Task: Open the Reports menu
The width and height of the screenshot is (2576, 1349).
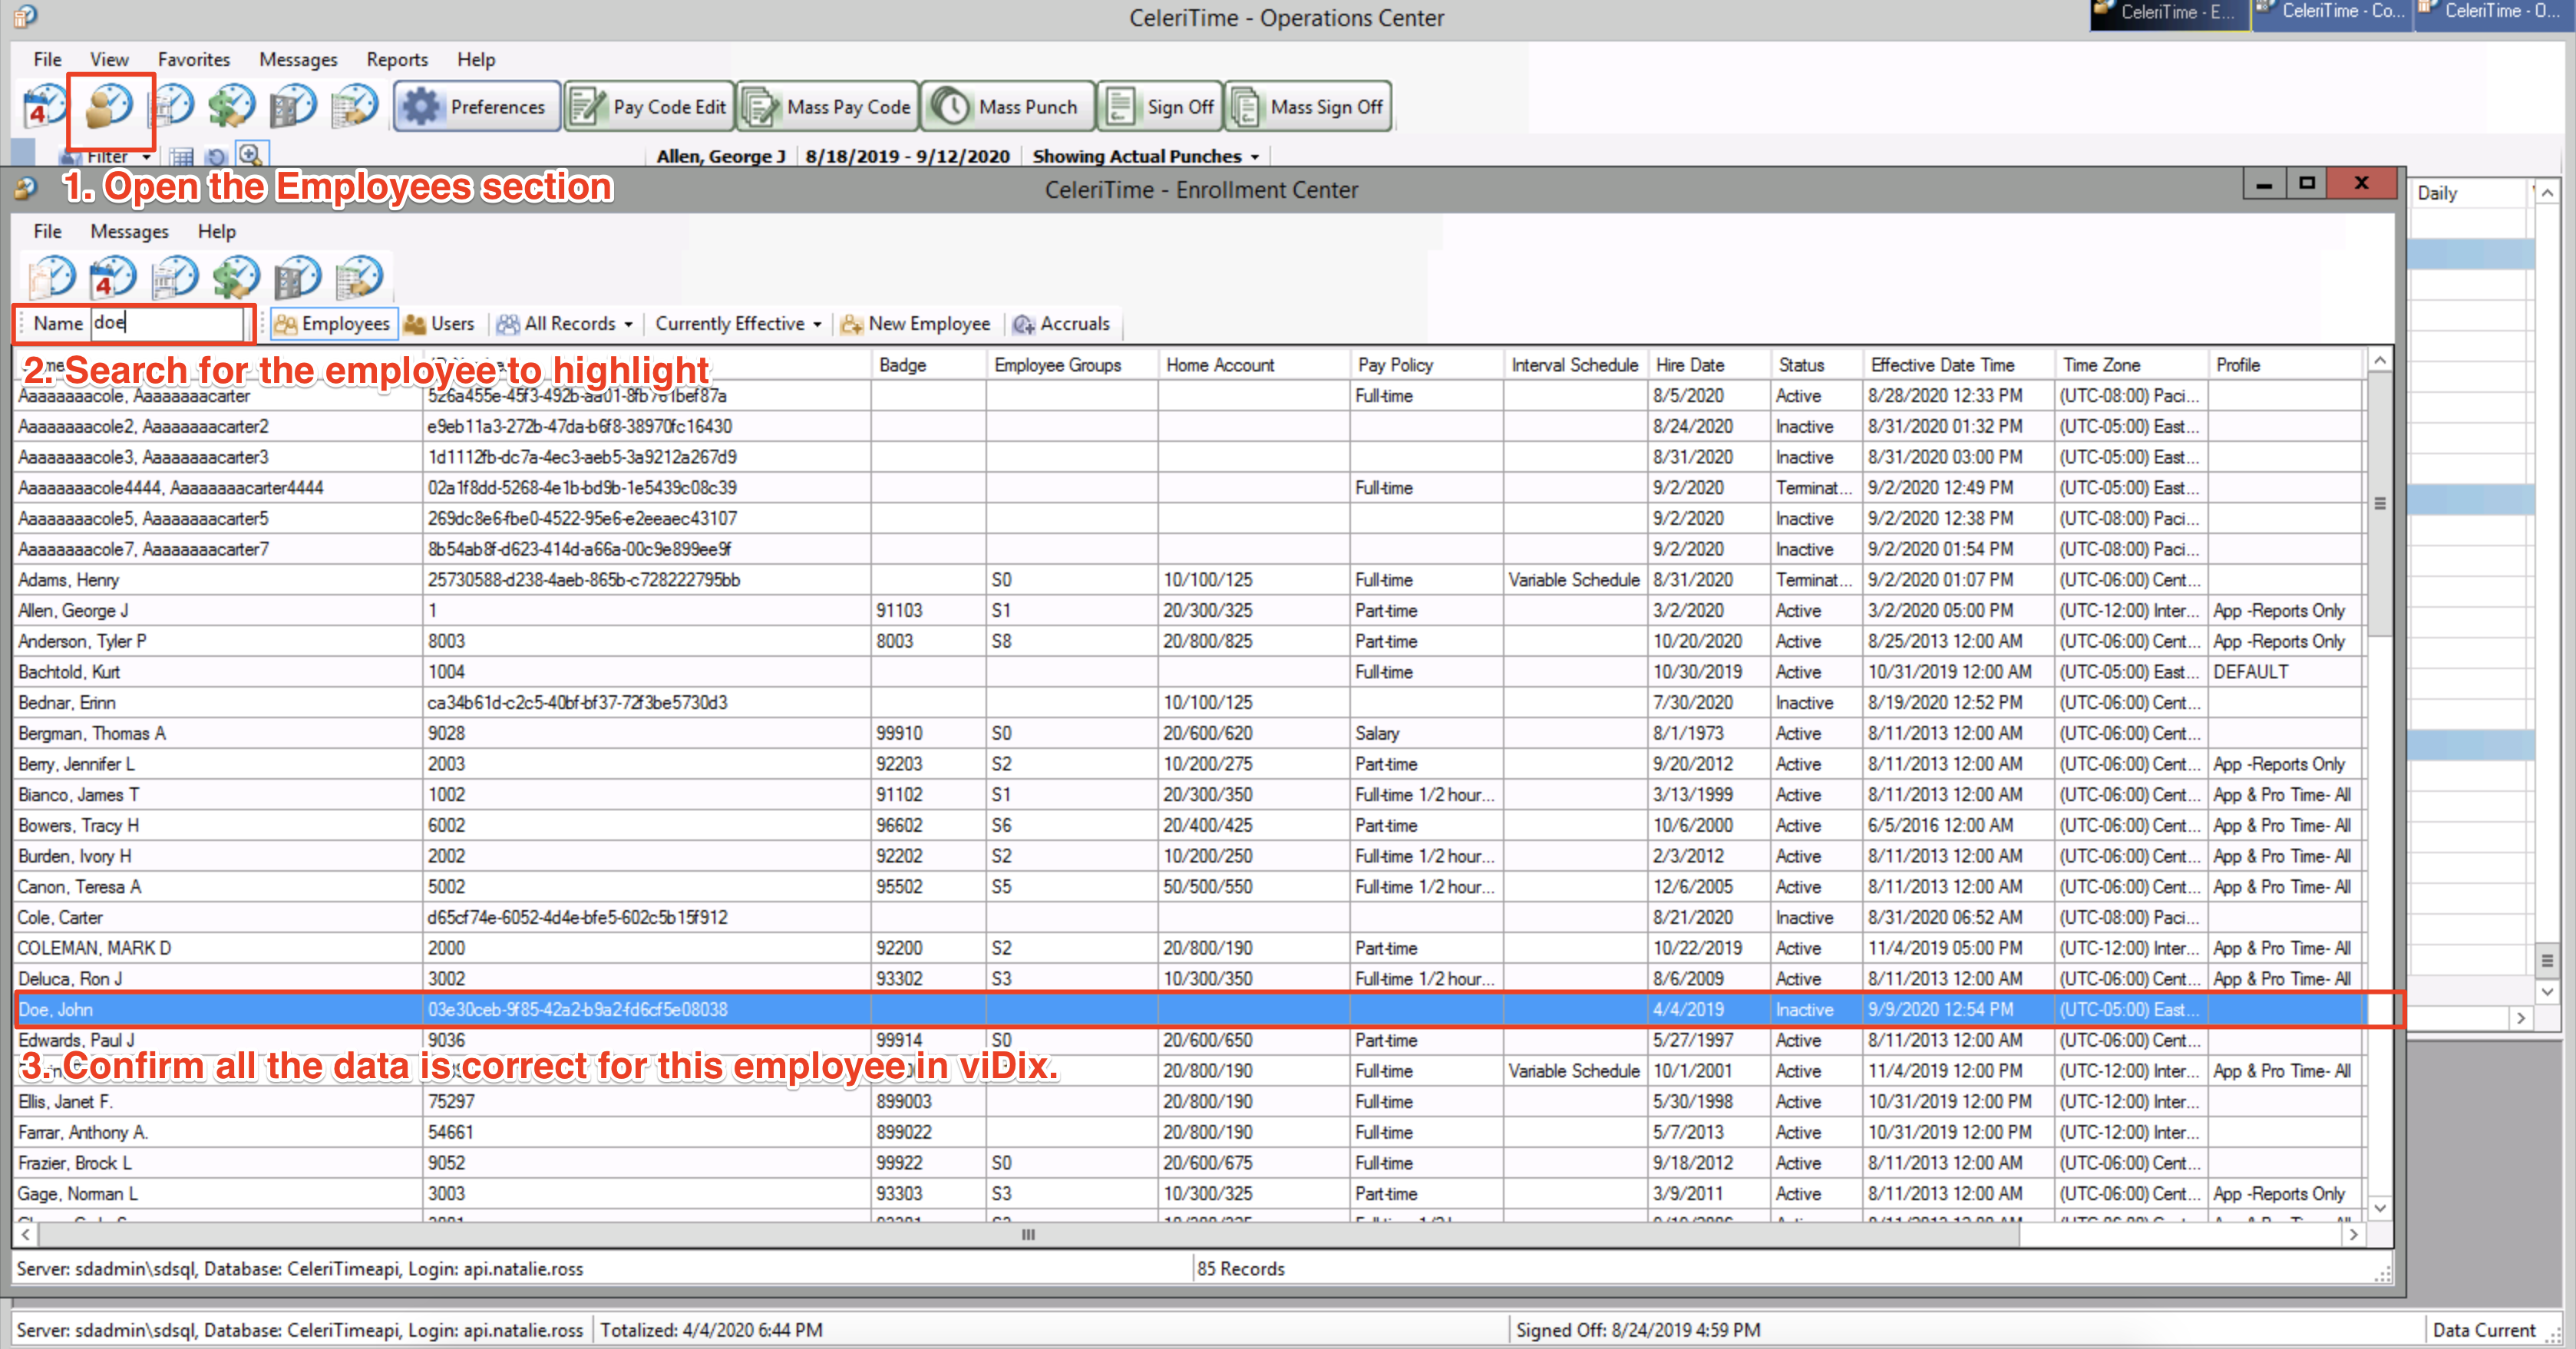Action: (x=396, y=59)
